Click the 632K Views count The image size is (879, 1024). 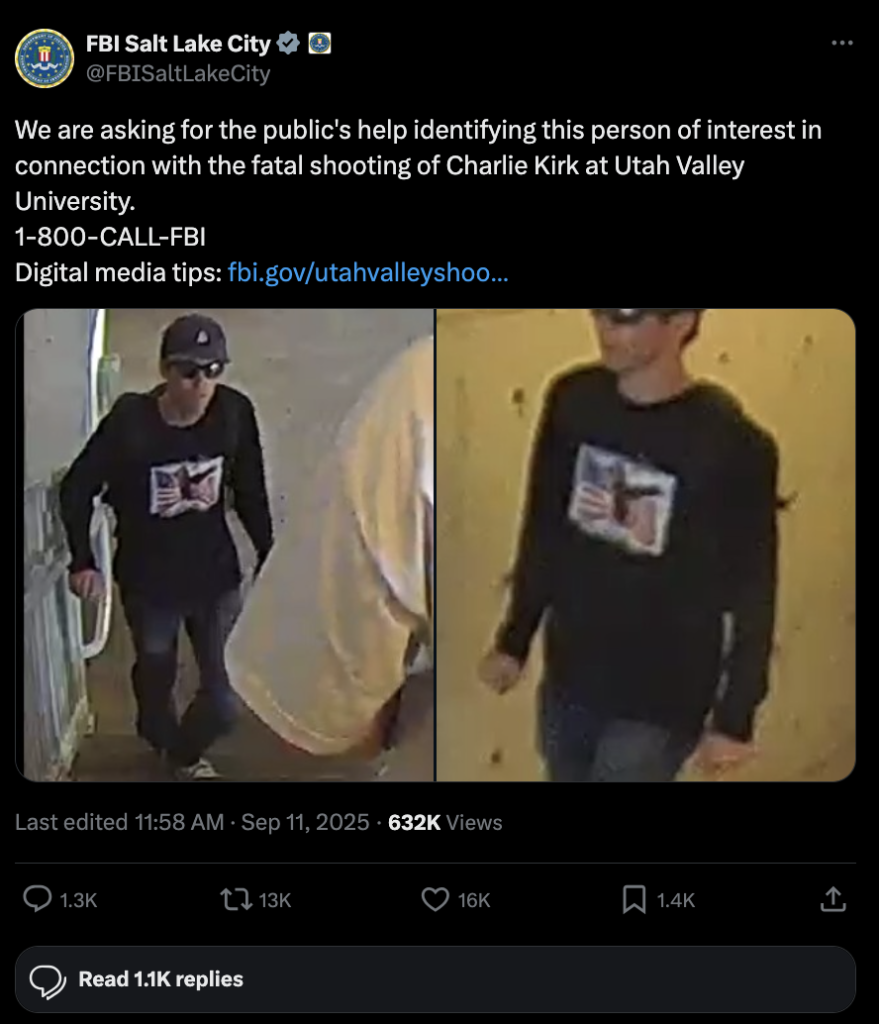pos(445,822)
